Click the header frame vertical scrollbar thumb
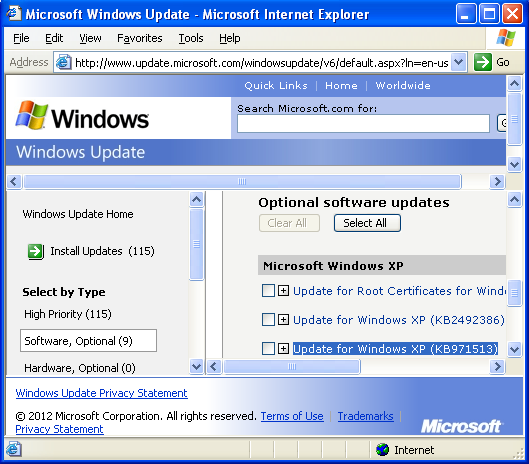This screenshot has width=529, height=464. click(514, 119)
